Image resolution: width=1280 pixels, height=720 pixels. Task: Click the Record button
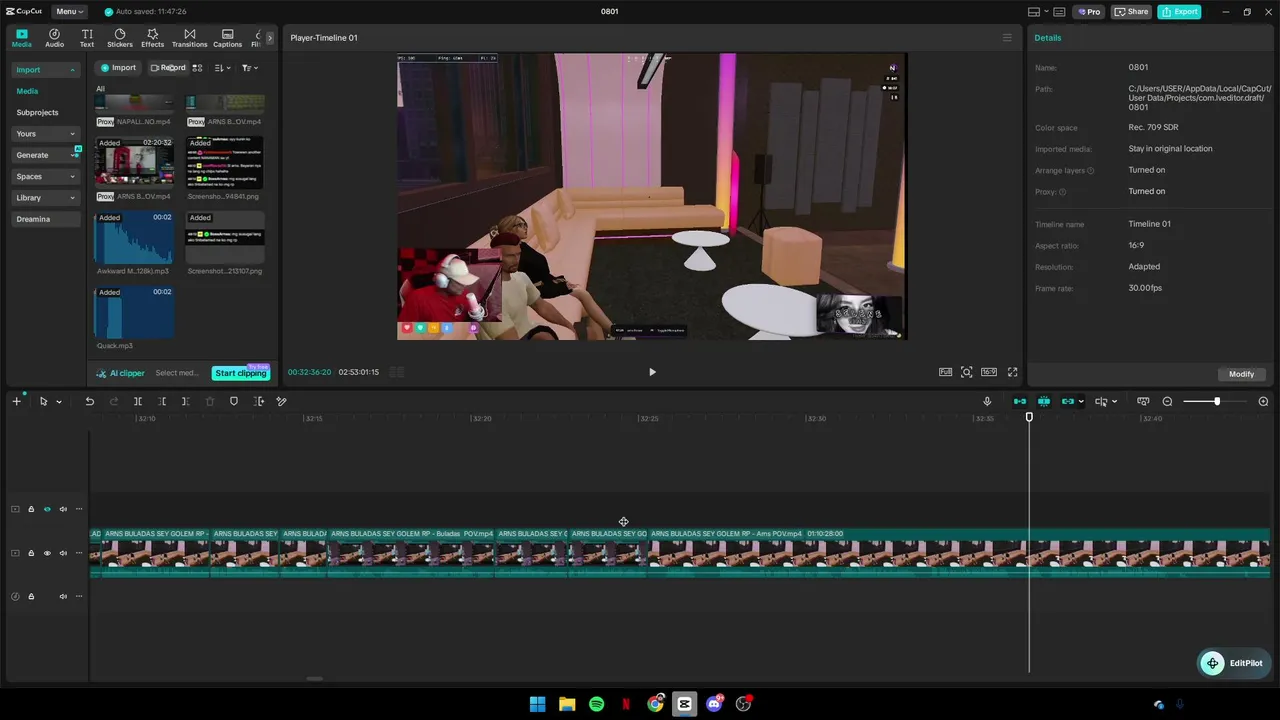pyautogui.click(x=168, y=68)
